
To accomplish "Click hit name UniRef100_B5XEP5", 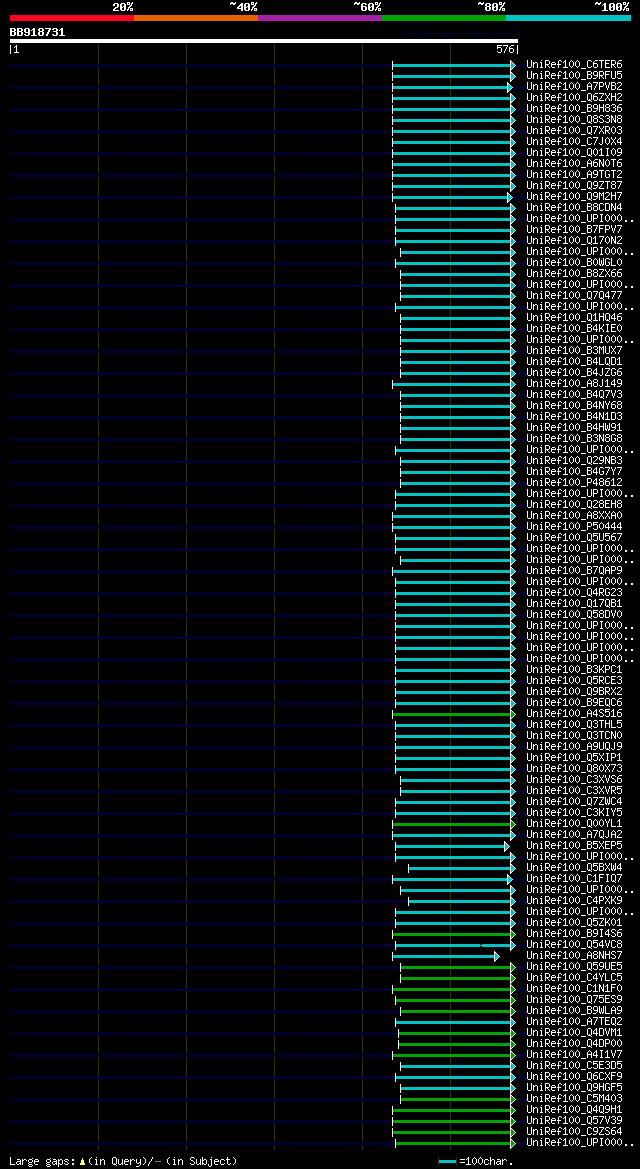I will click(574, 845).
